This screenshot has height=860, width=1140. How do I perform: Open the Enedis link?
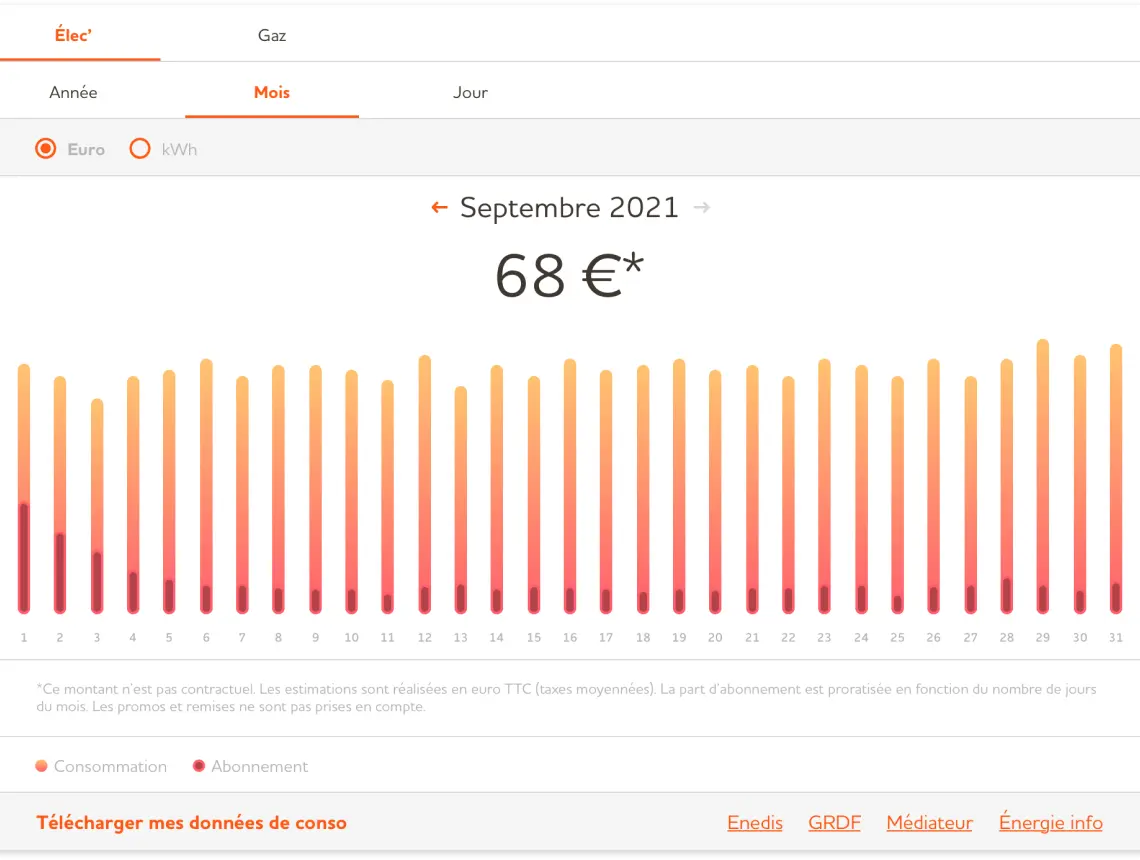[755, 823]
